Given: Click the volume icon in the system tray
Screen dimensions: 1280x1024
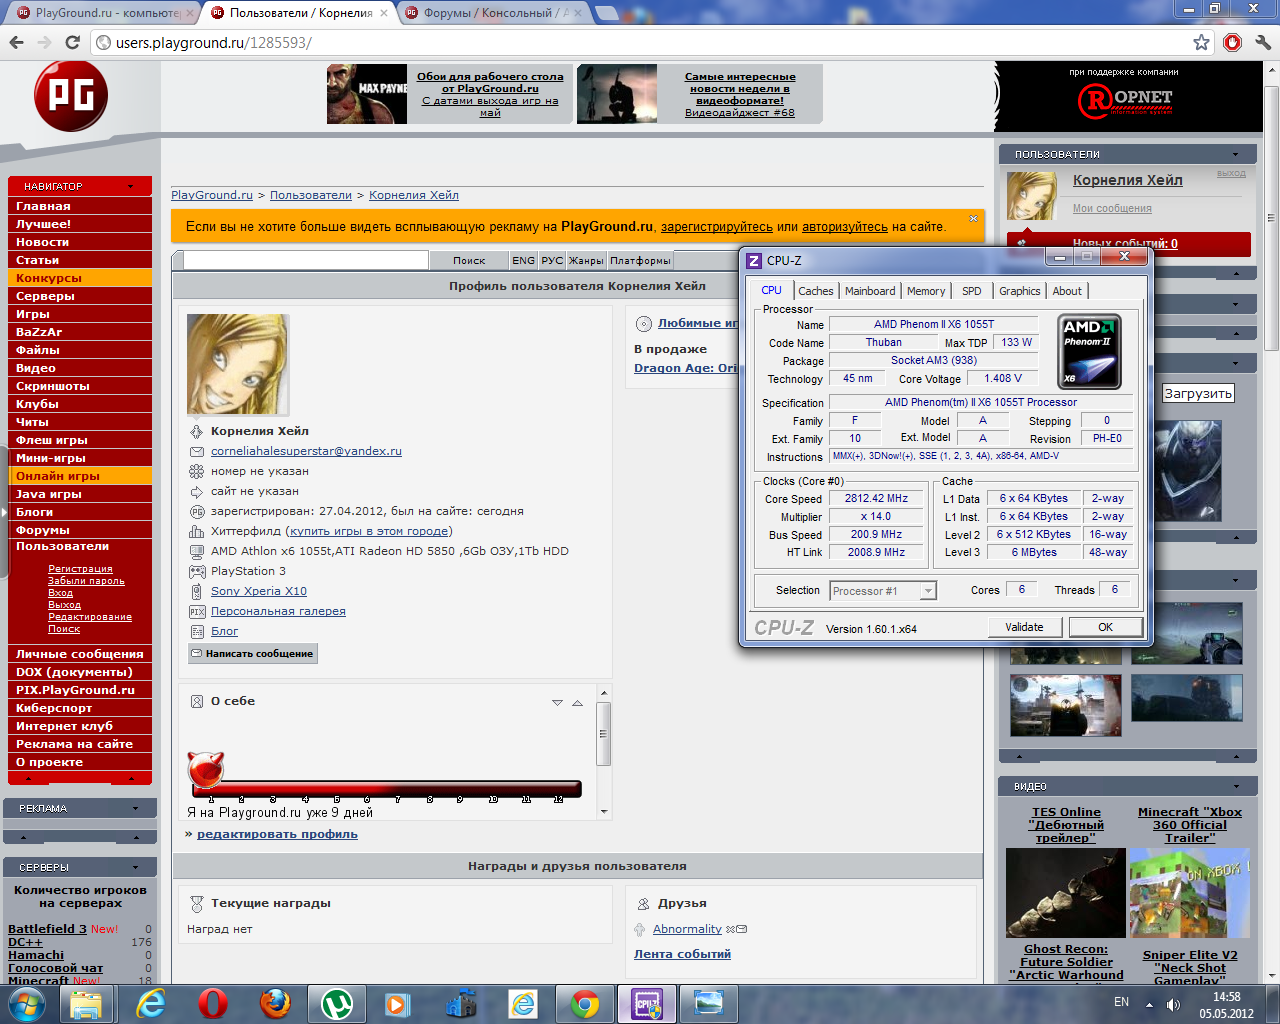Looking at the screenshot, I should (1173, 1004).
